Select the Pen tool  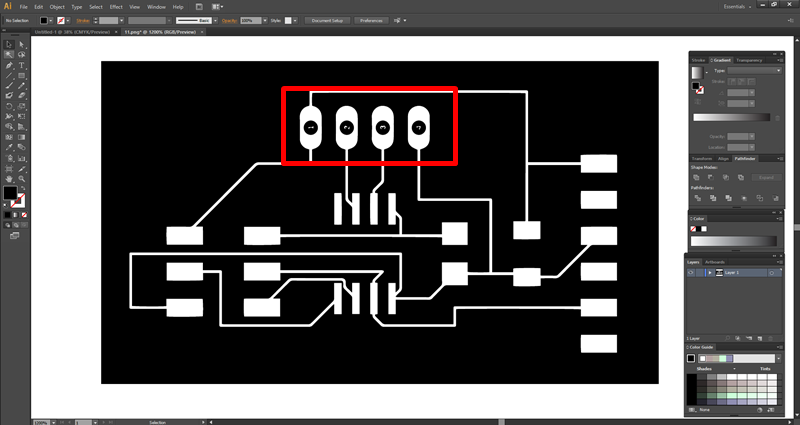click(9, 66)
